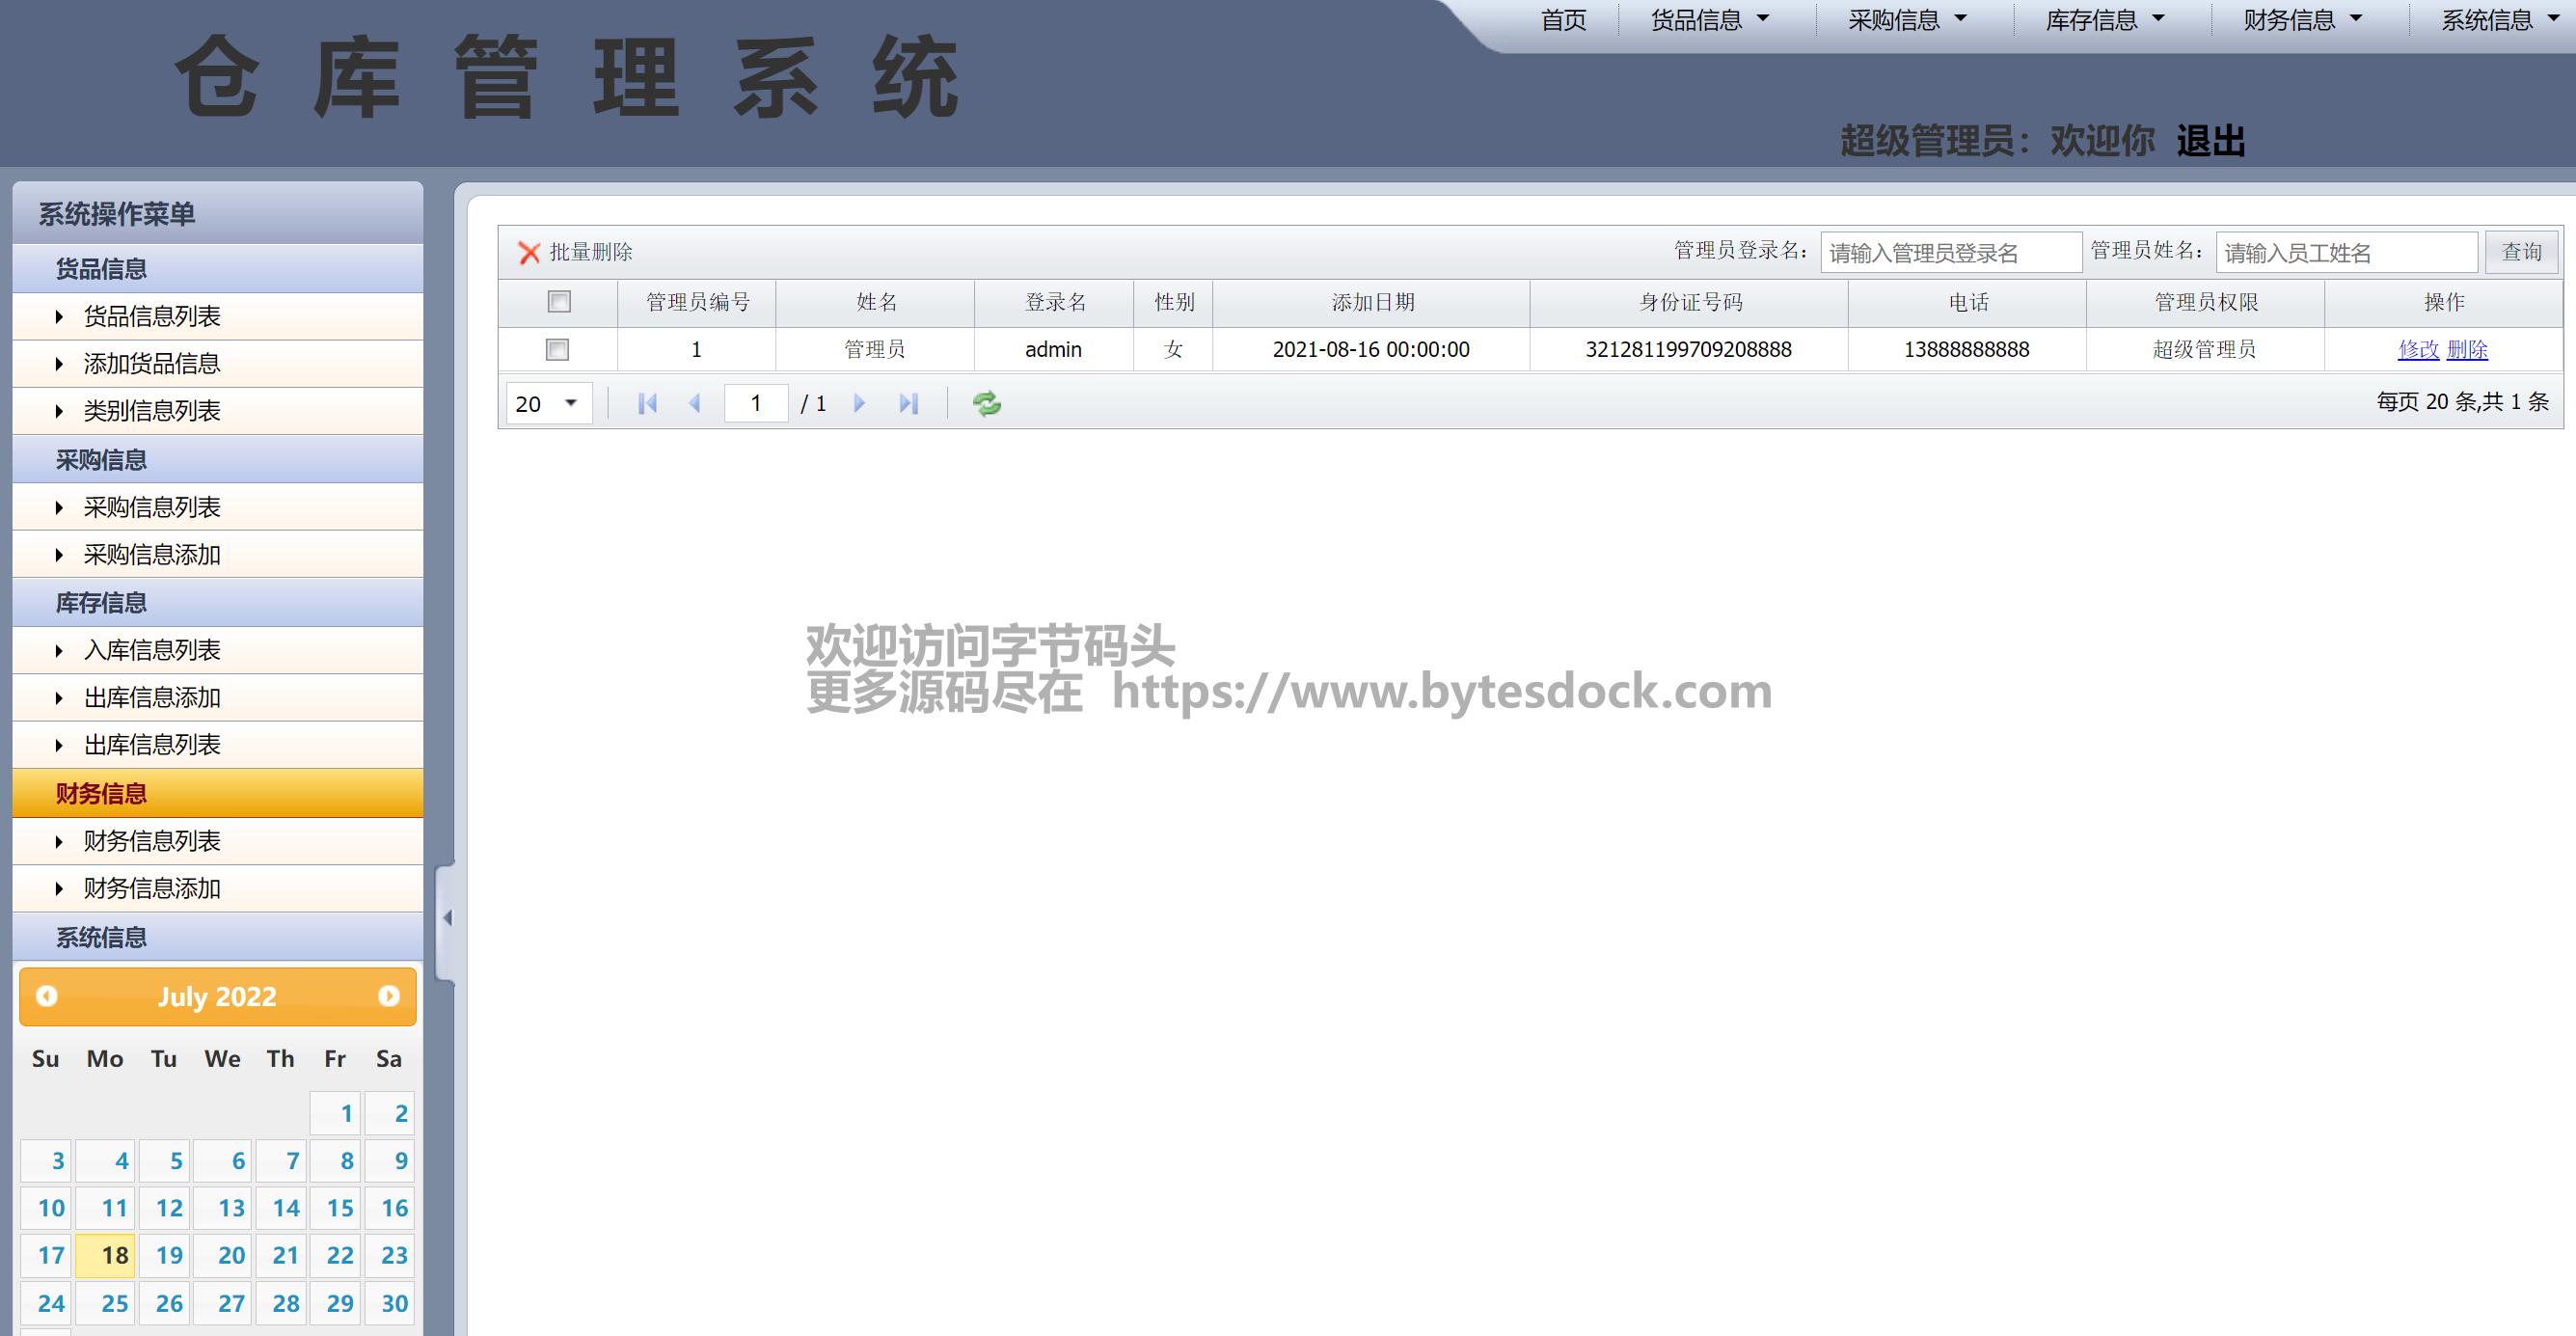Go to next page of results
The width and height of the screenshot is (2576, 1336).
tap(859, 403)
